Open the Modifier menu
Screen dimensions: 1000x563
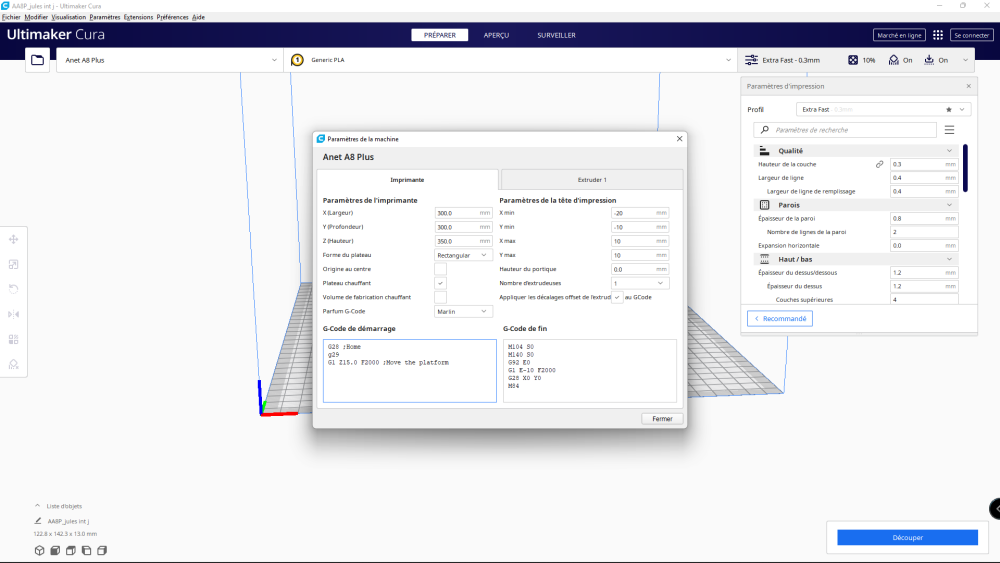36,17
